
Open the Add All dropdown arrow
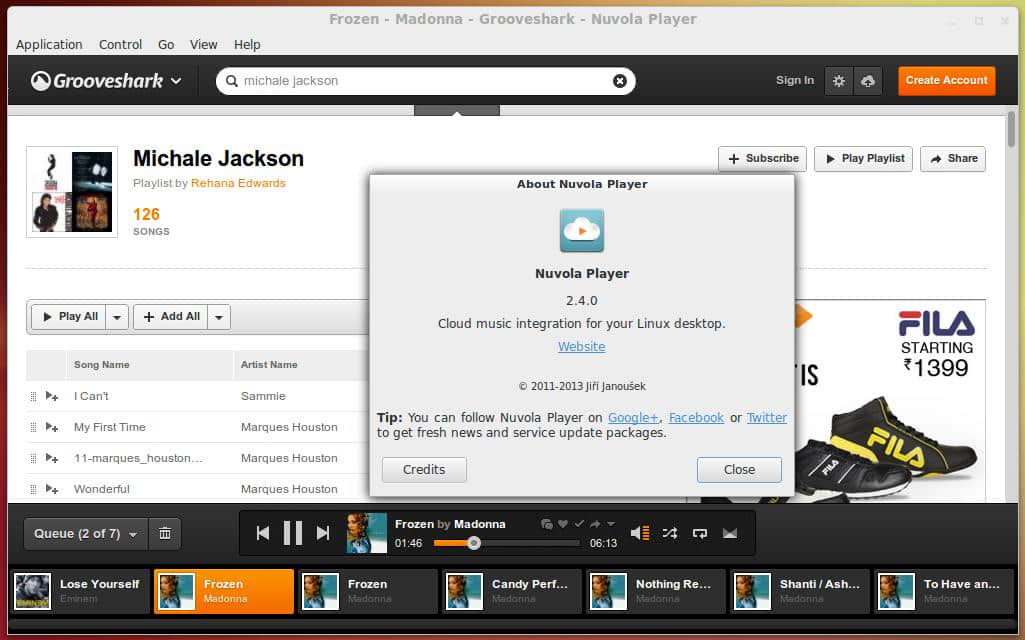pyautogui.click(x=219, y=317)
